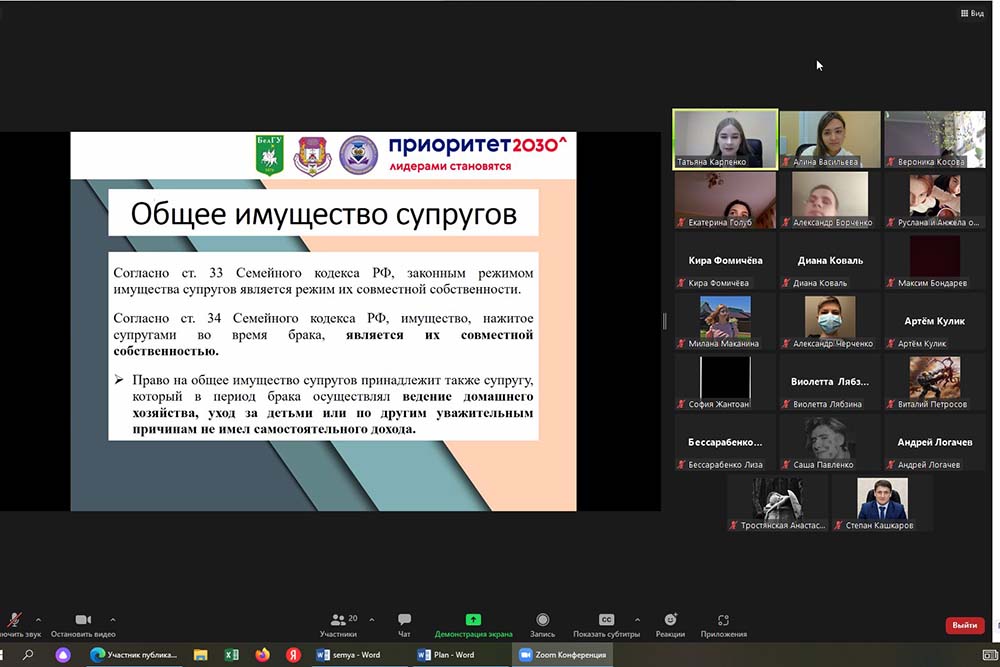Open the Вид view menu
Viewport: 1000px width, 667px height.
[971, 13]
